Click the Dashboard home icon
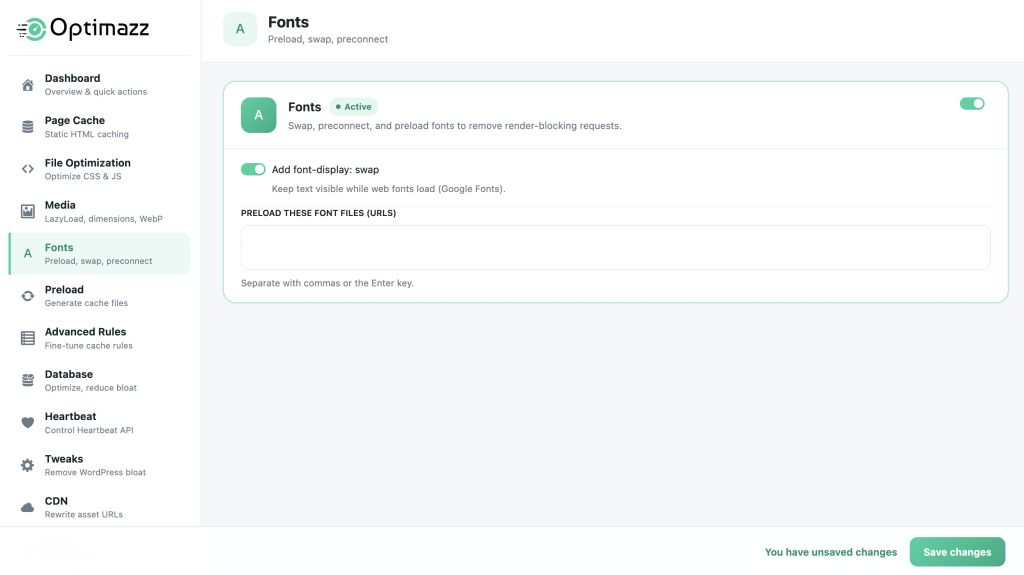The image size is (1024, 575). coord(27,85)
